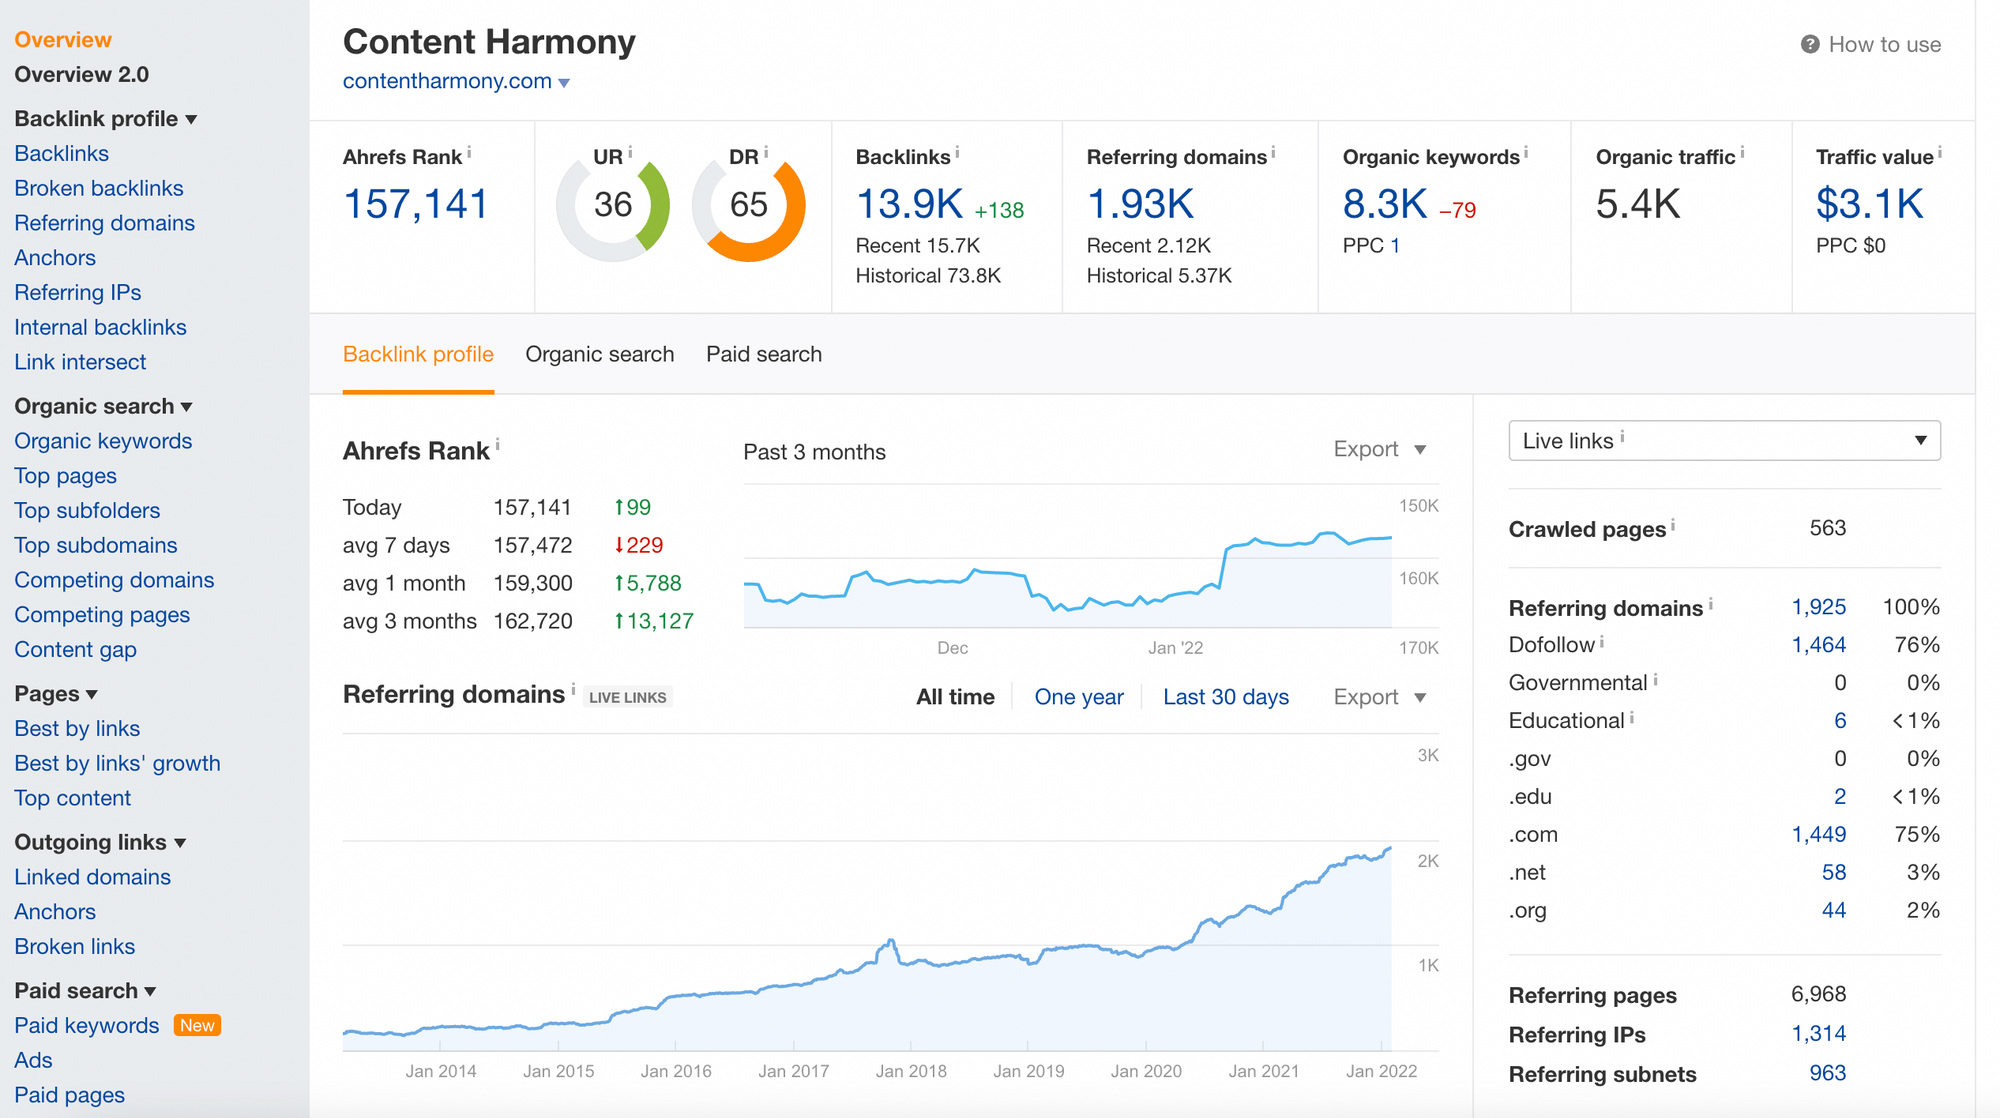Click info icon beside Educational label
The width and height of the screenshot is (2000, 1118).
(x=1632, y=718)
